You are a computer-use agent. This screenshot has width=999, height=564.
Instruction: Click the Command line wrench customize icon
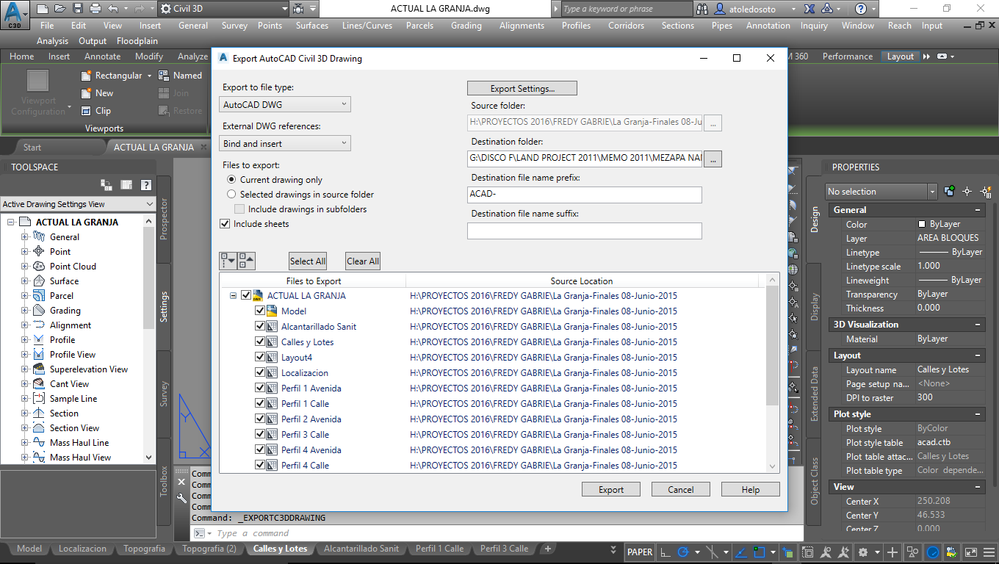pyautogui.click(x=182, y=498)
